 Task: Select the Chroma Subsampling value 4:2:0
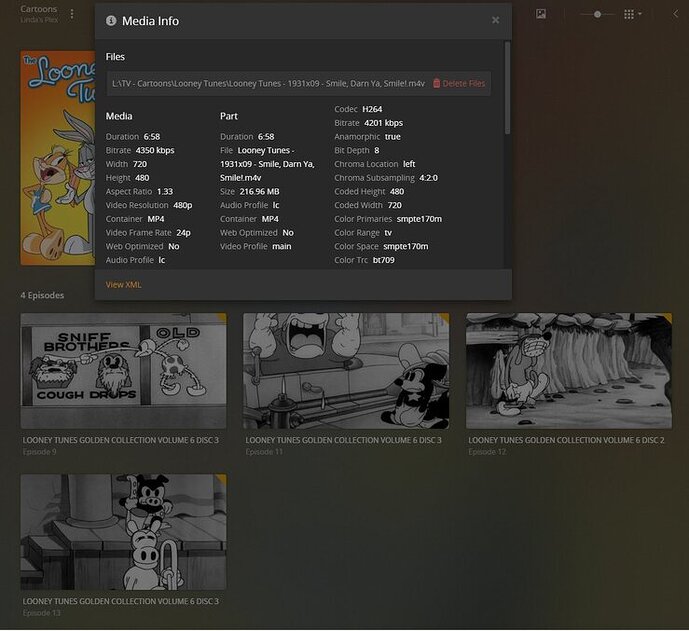coord(428,178)
